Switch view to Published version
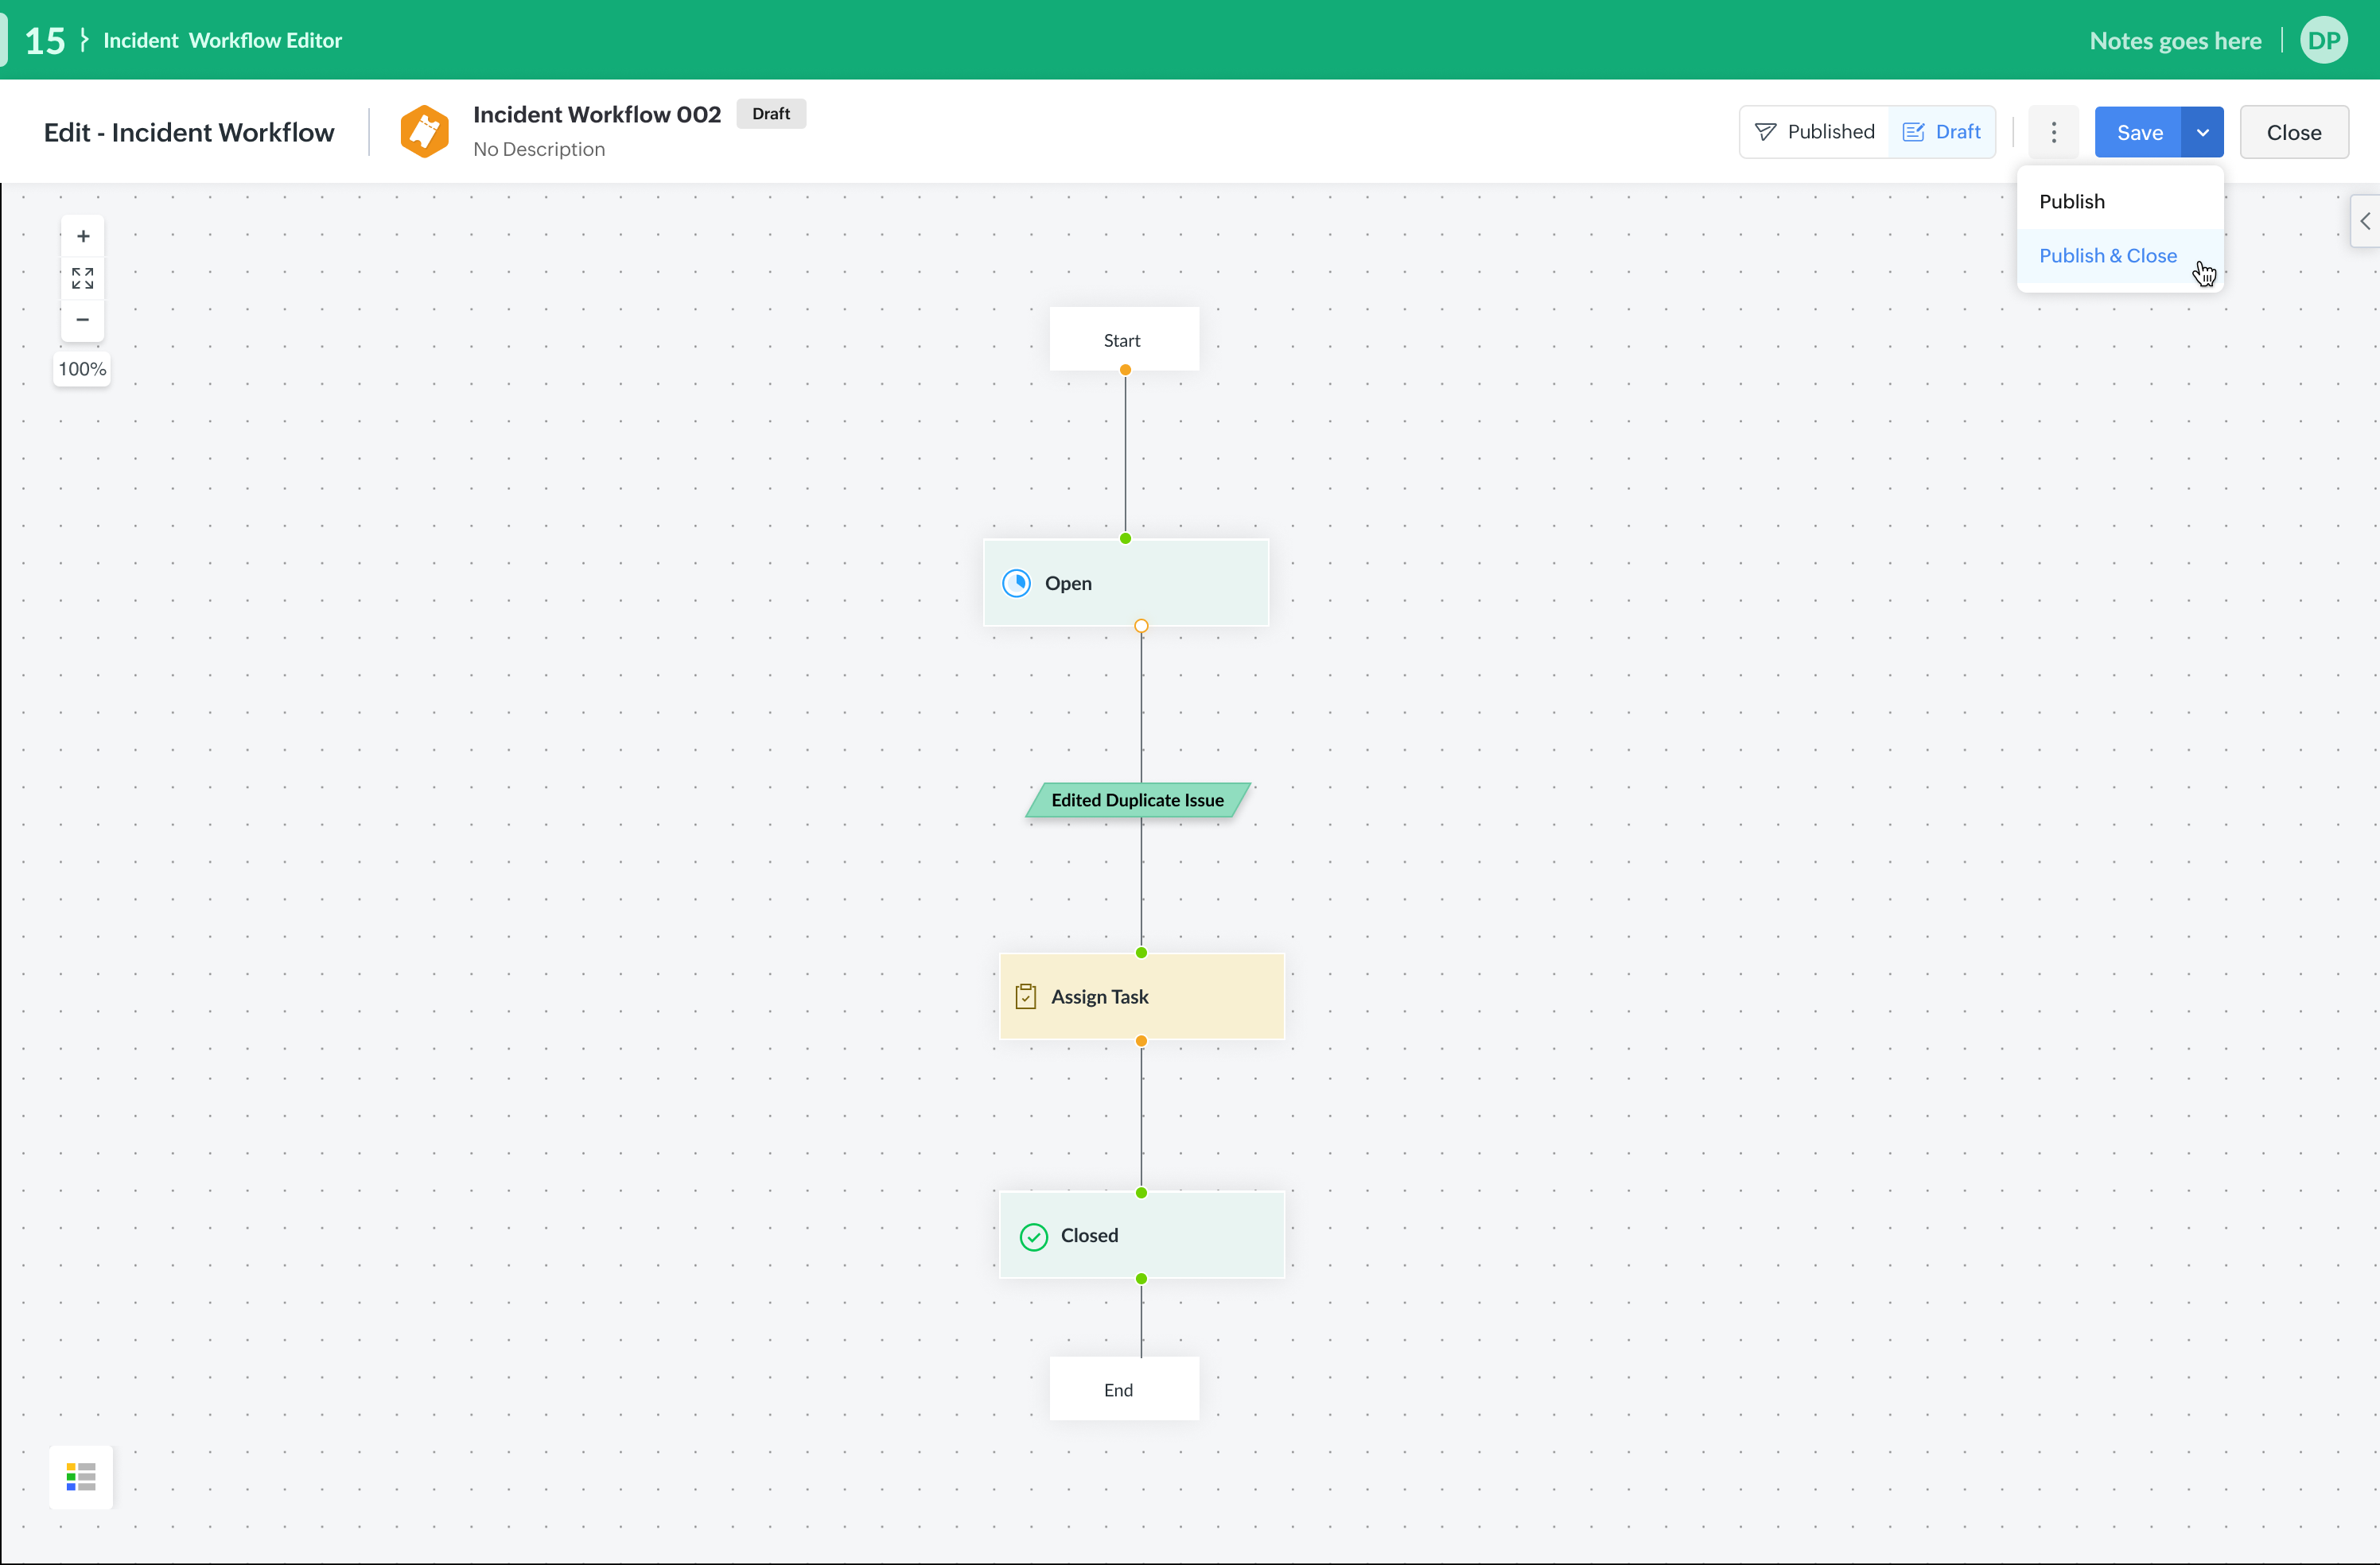The width and height of the screenshot is (2380, 1565). (x=1814, y=132)
